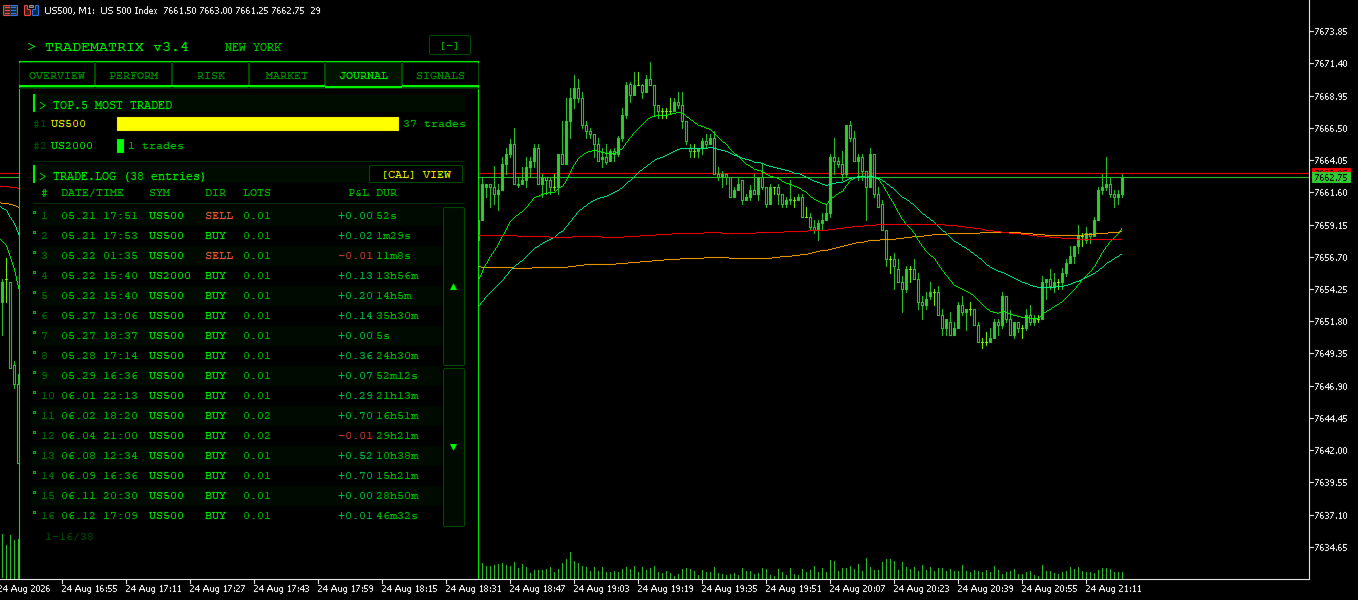Click the green US2000 trades bar
Viewport: 1358px width, 600px height.
(120, 146)
